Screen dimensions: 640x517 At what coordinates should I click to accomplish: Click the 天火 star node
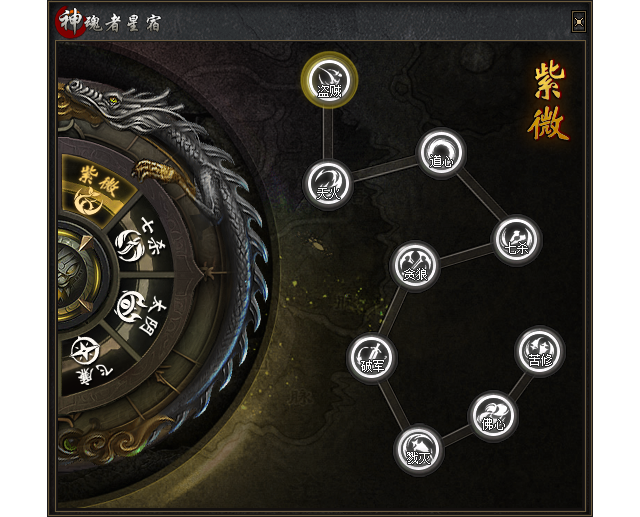pos(328,184)
